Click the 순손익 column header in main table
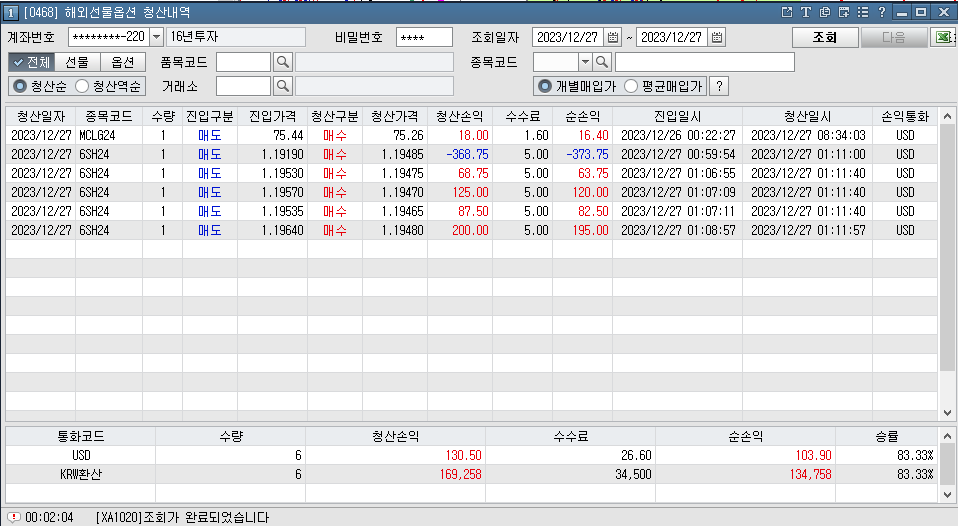Viewport: 958px width, 526px height. 582,116
